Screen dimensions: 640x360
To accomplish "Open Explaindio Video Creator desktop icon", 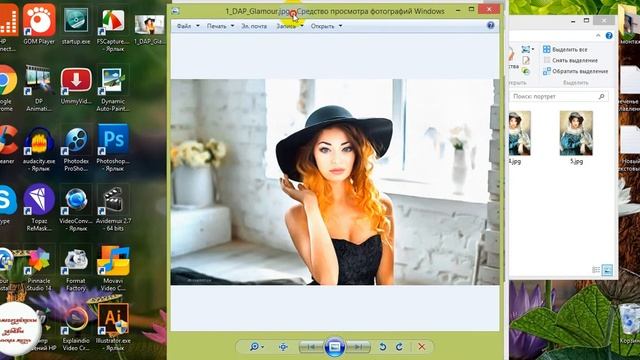I will 76,328.
